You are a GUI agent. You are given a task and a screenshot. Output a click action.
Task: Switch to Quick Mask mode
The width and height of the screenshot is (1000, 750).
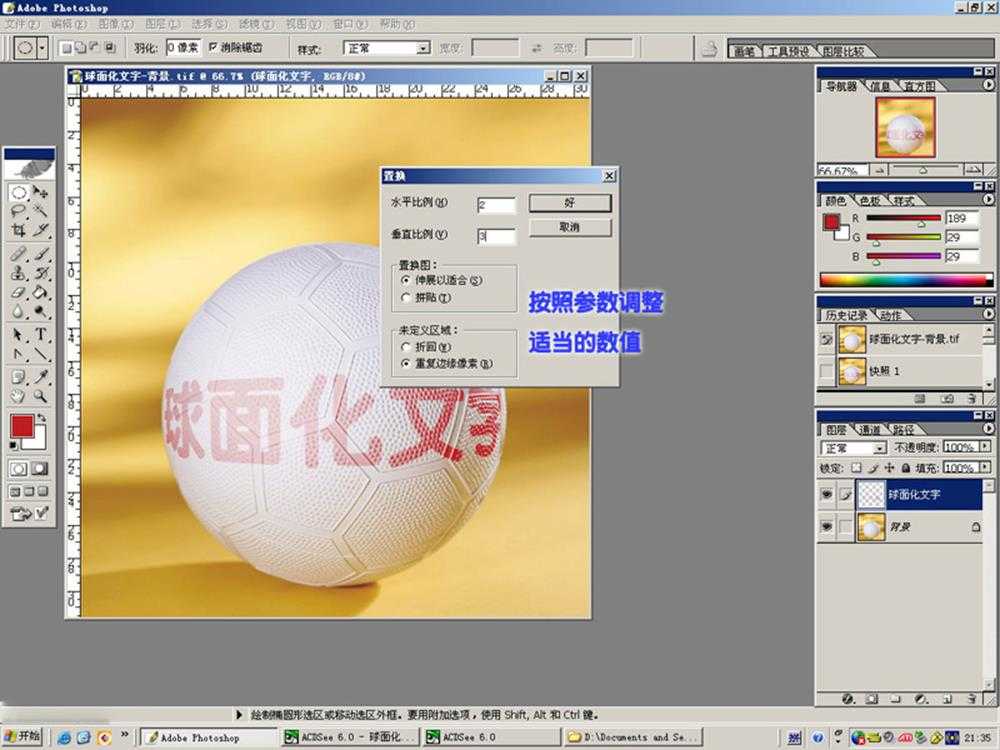point(40,469)
